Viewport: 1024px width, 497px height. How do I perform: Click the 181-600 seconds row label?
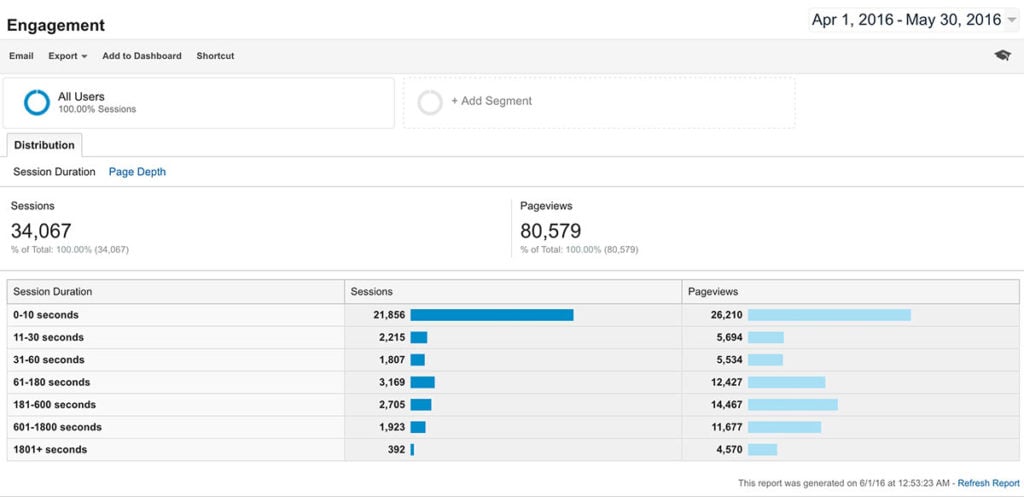coord(54,405)
